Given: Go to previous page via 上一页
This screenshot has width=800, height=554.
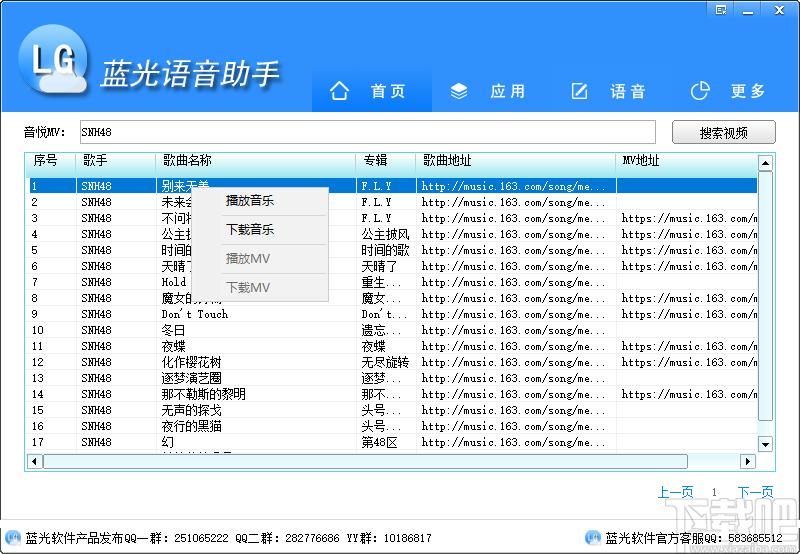Looking at the screenshot, I should 676,492.
